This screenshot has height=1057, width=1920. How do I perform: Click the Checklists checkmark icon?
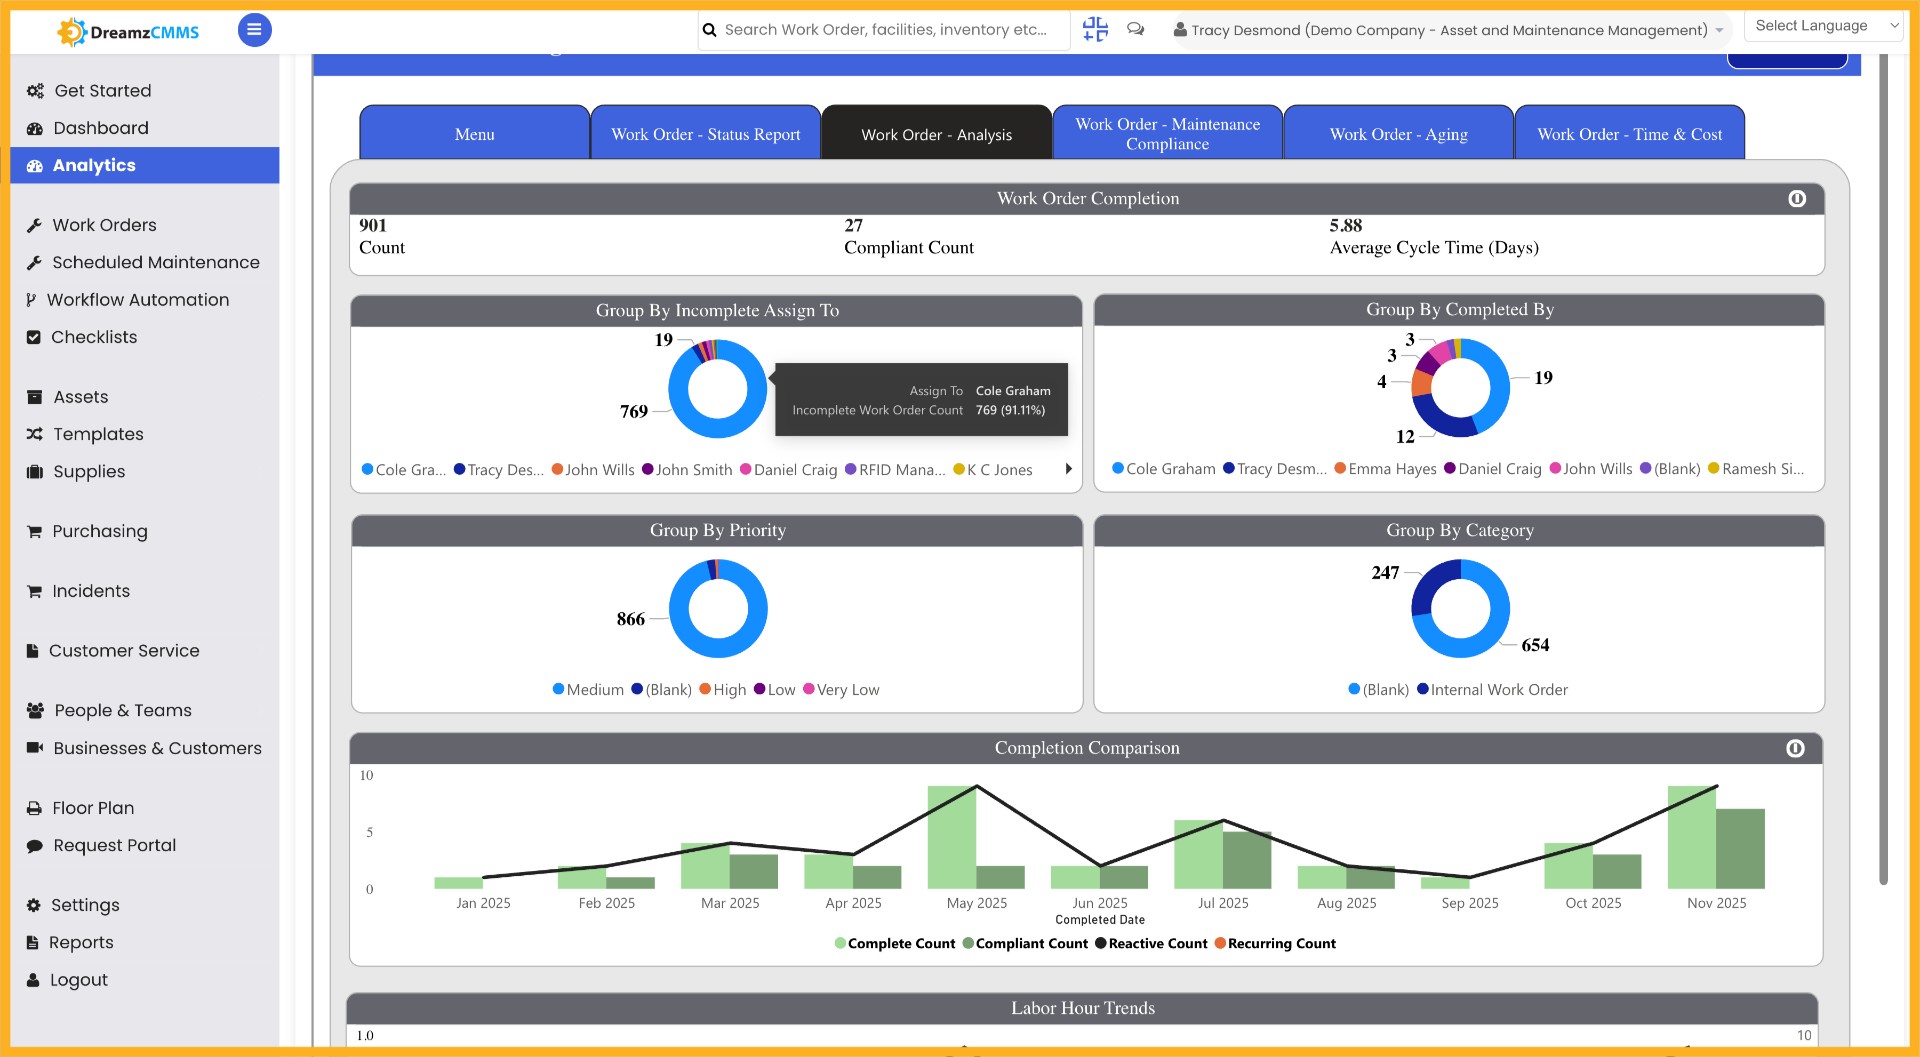(34, 338)
